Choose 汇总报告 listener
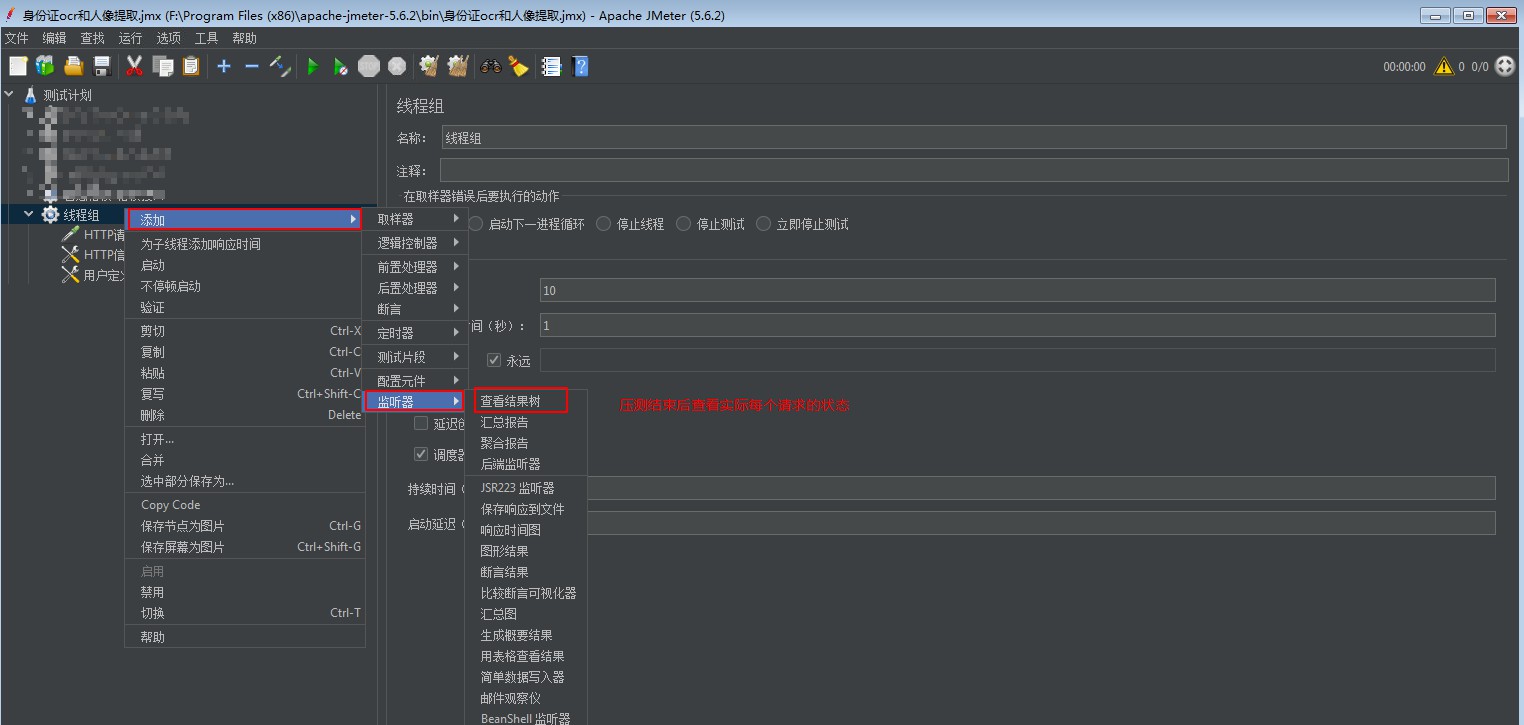The image size is (1524, 725). coord(526,422)
